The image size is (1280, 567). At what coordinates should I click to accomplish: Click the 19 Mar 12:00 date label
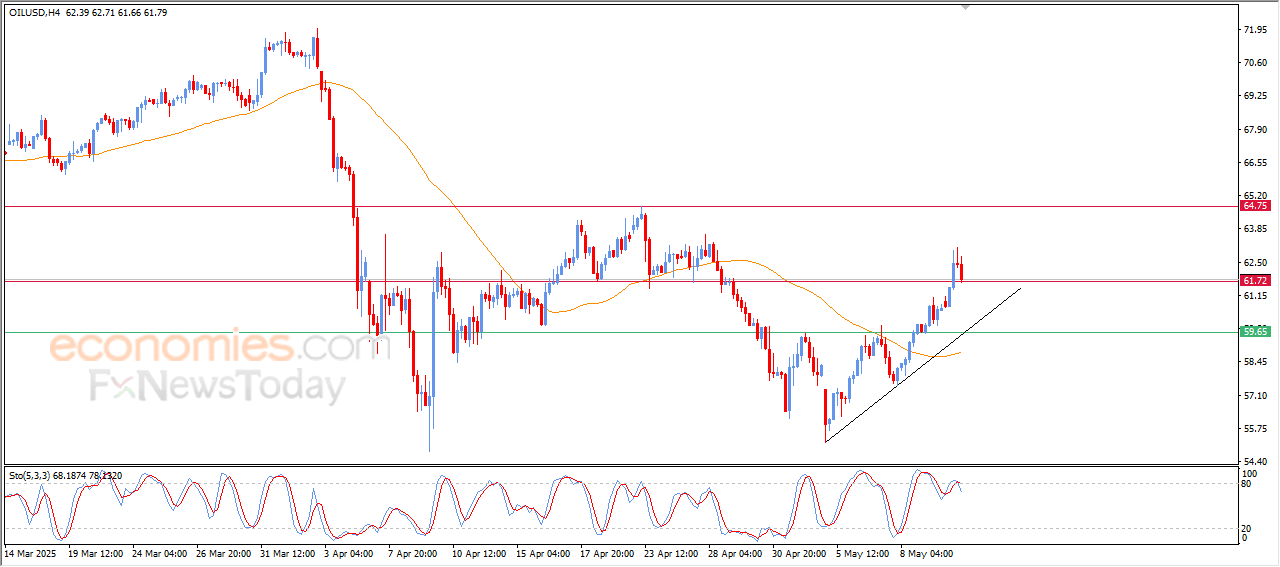coord(96,552)
